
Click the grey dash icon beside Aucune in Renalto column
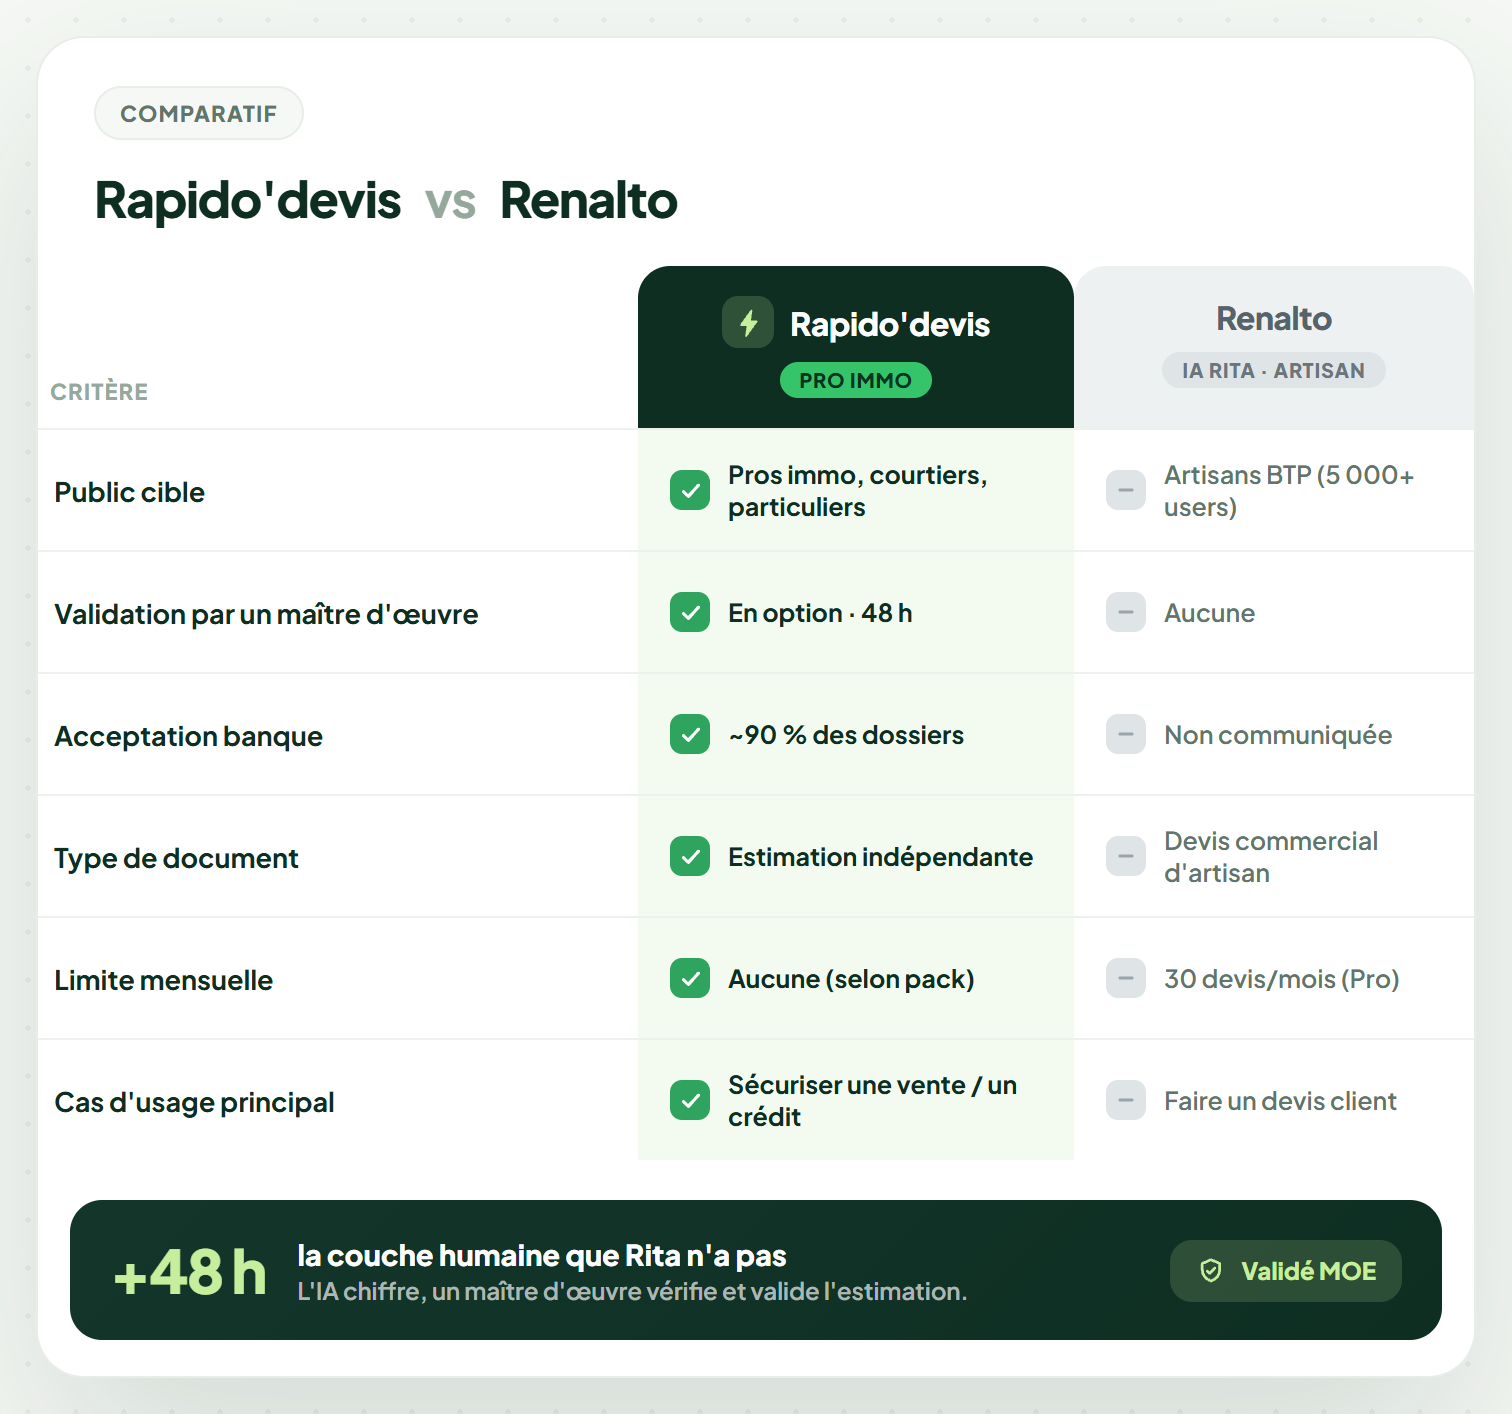[x=1126, y=612]
